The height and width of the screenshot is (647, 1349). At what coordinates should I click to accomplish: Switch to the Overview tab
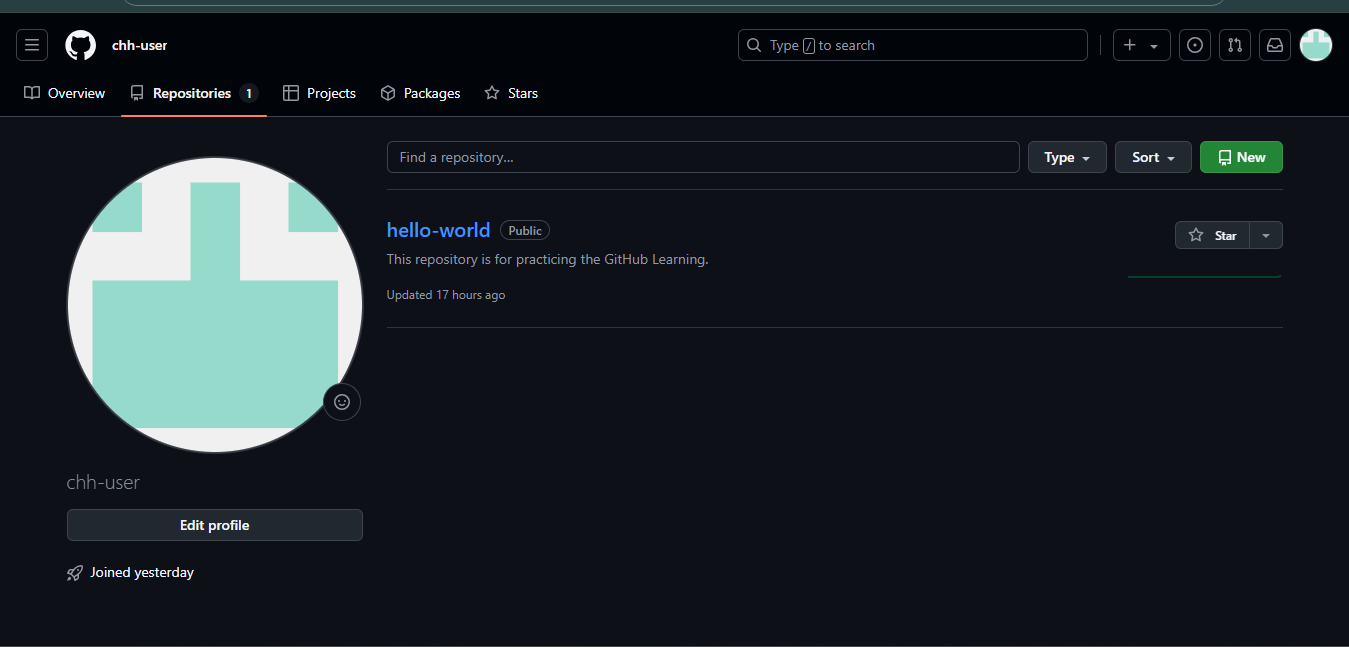[65, 93]
